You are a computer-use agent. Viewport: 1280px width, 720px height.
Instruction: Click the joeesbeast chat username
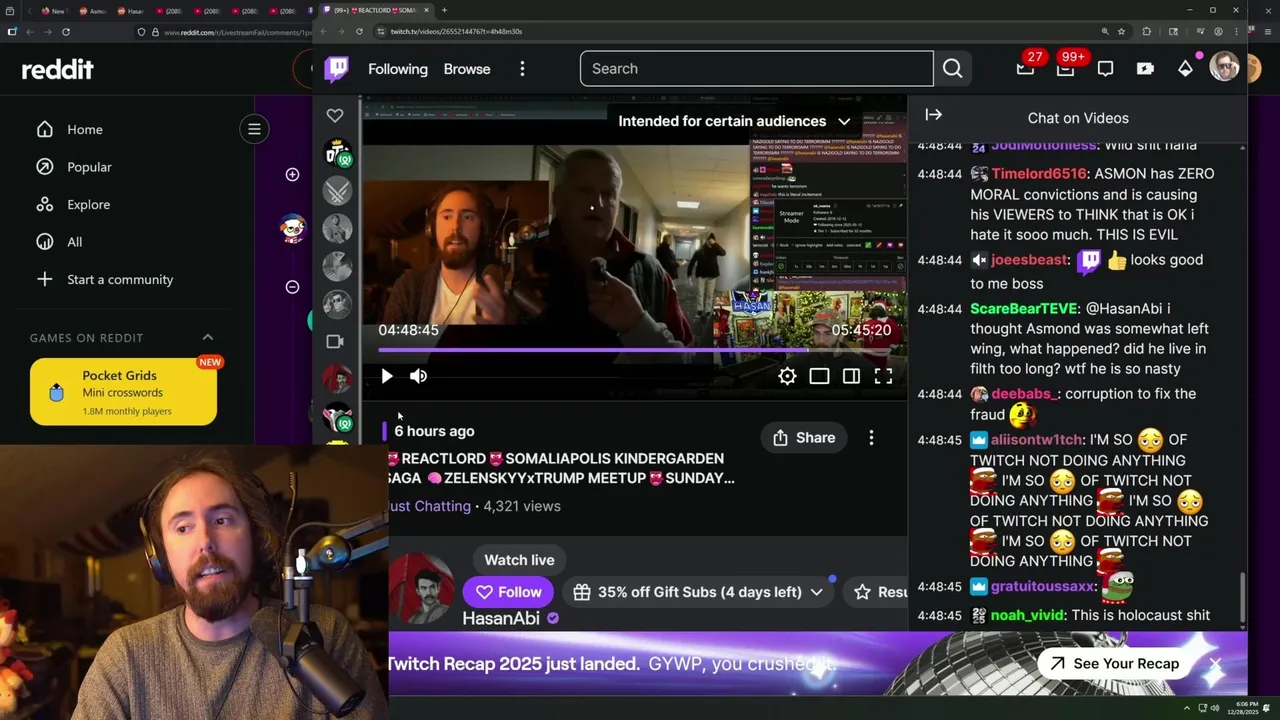click(x=1029, y=260)
